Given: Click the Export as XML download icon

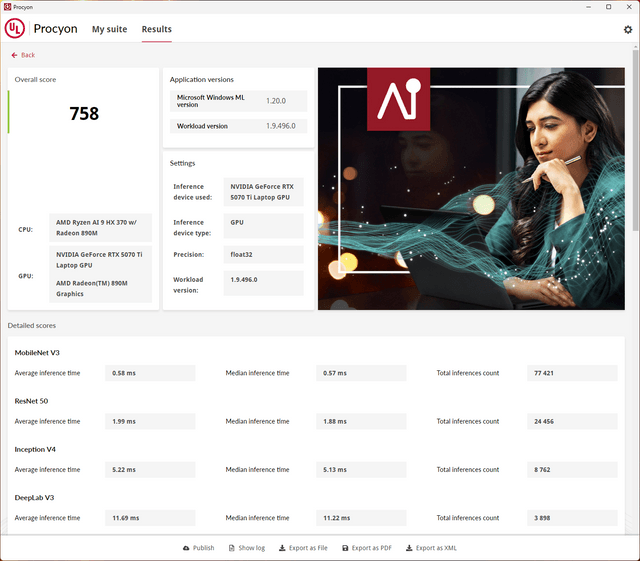Looking at the screenshot, I should coord(409,548).
